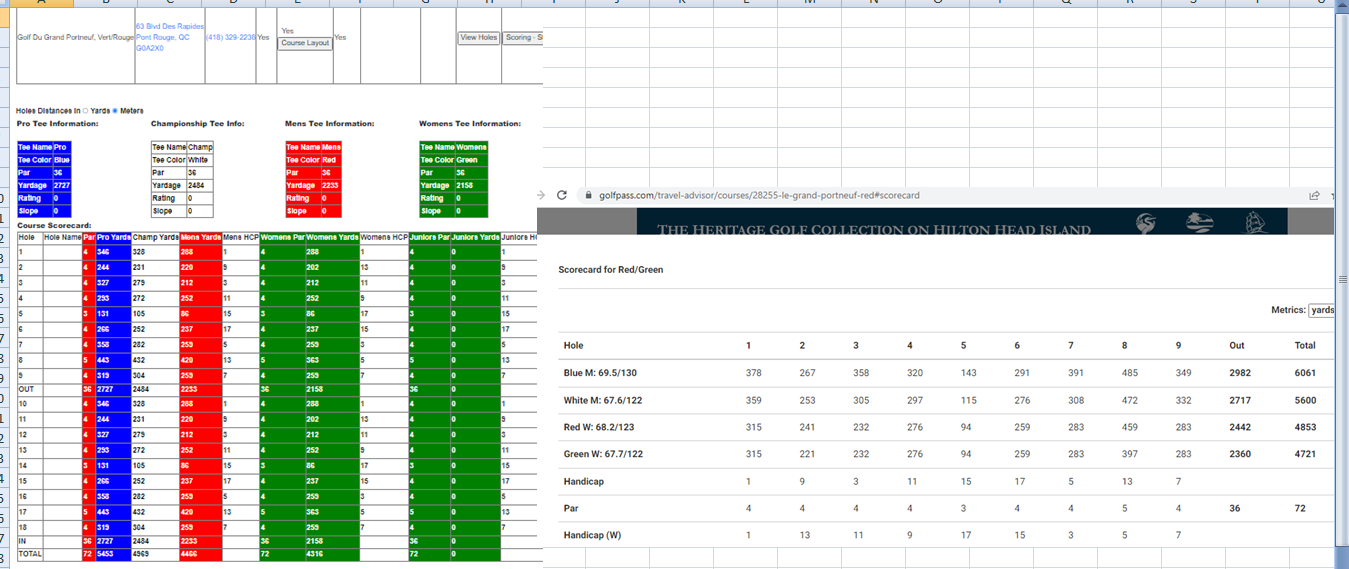Click the lock icon in address bar

tap(588, 195)
